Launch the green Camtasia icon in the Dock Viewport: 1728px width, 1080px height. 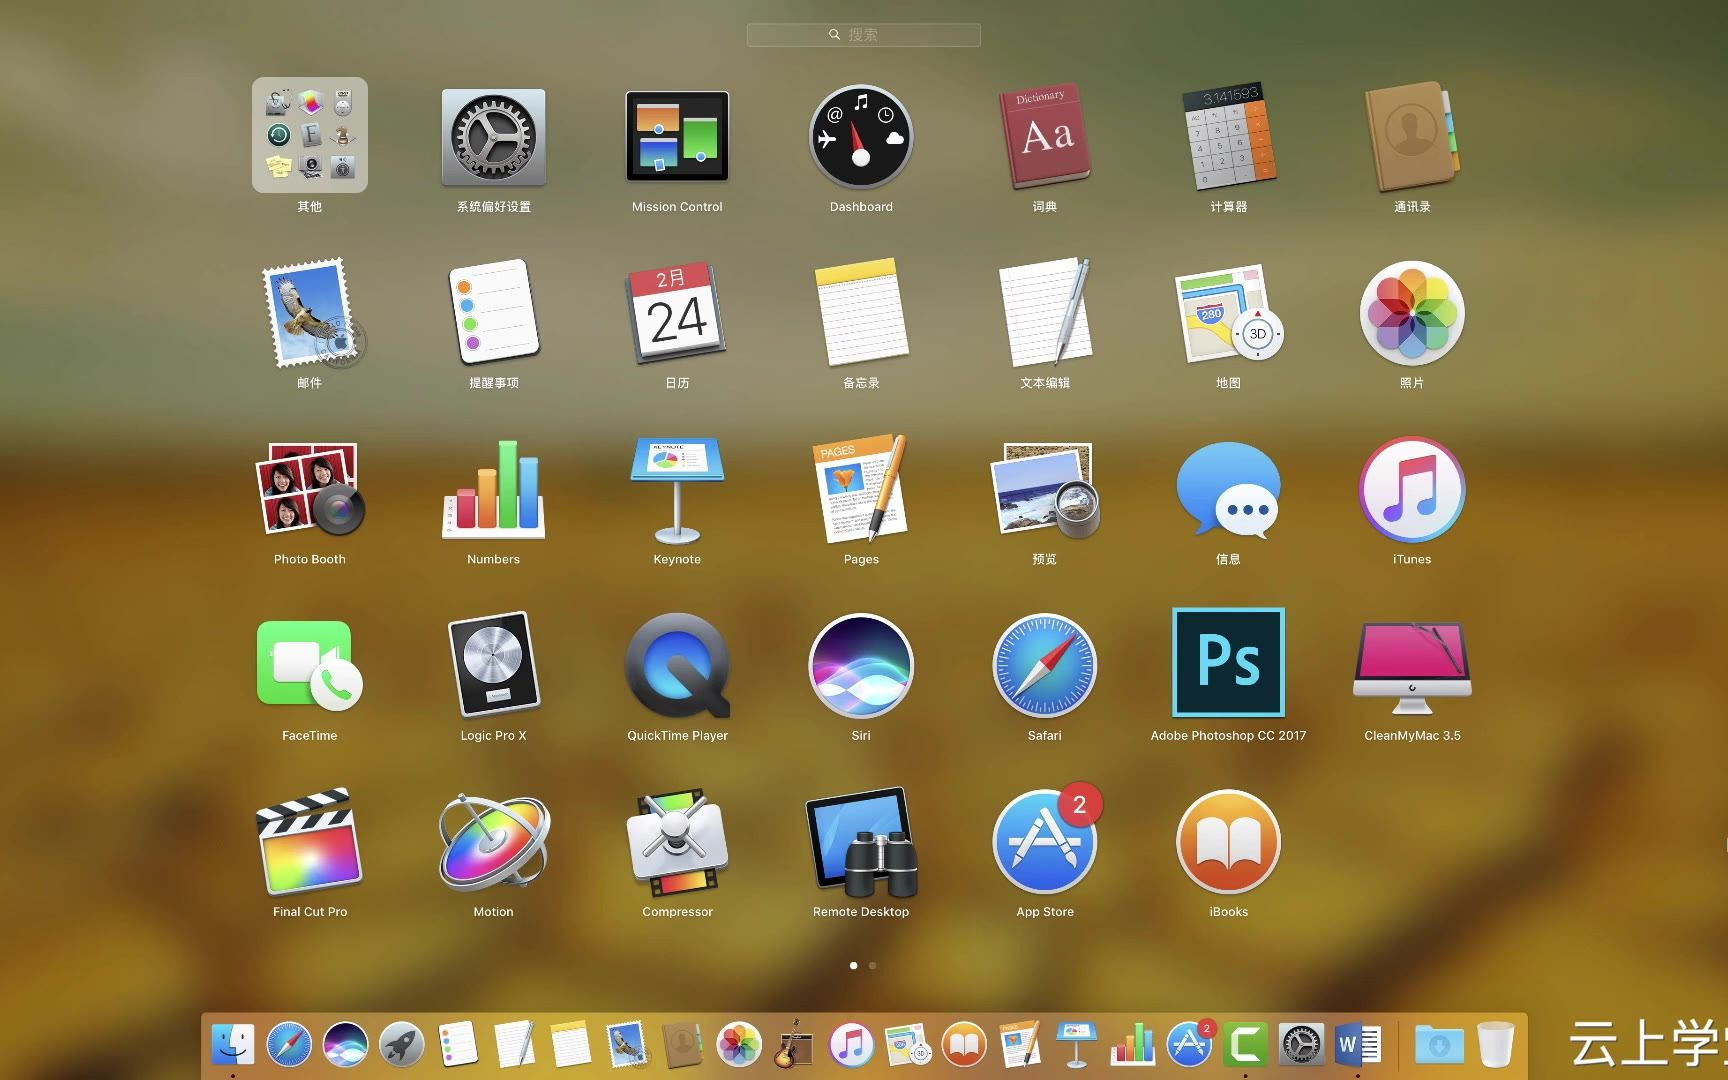tap(1245, 1045)
